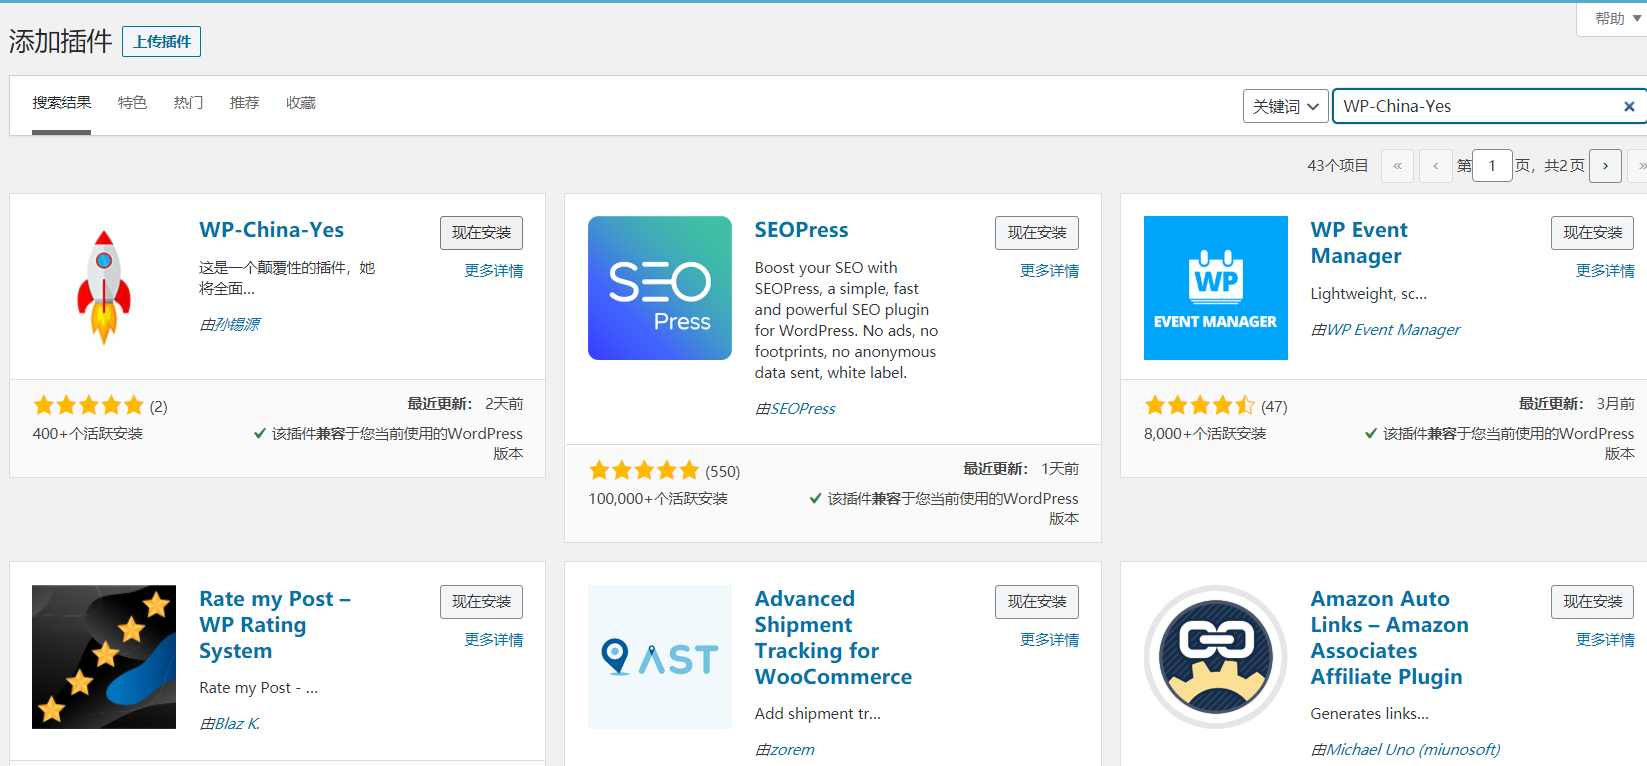This screenshot has height=766, width=1647.
Task: Clear the search field with the X icon
Action: click(x=1629, y=106)
